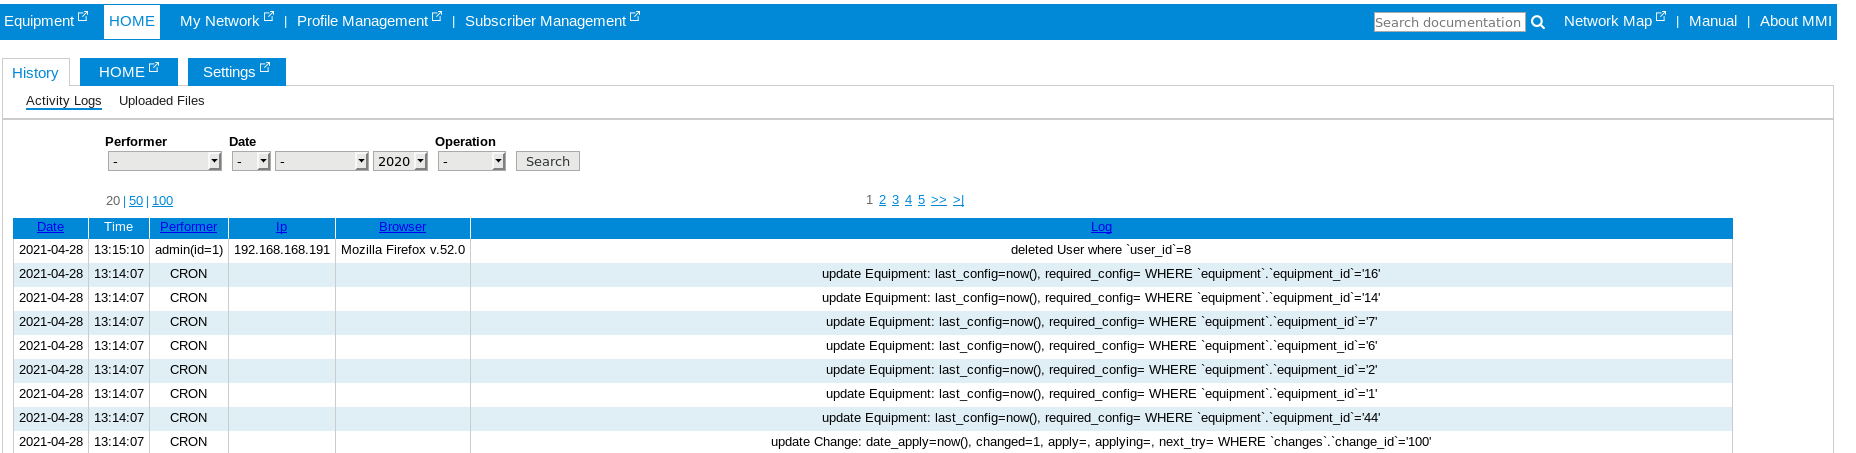The height and width of the screenshot is (453, 1856).
Task: Click the Search documentation input field
Action: pyautogui.click(x=1449, y=22)
